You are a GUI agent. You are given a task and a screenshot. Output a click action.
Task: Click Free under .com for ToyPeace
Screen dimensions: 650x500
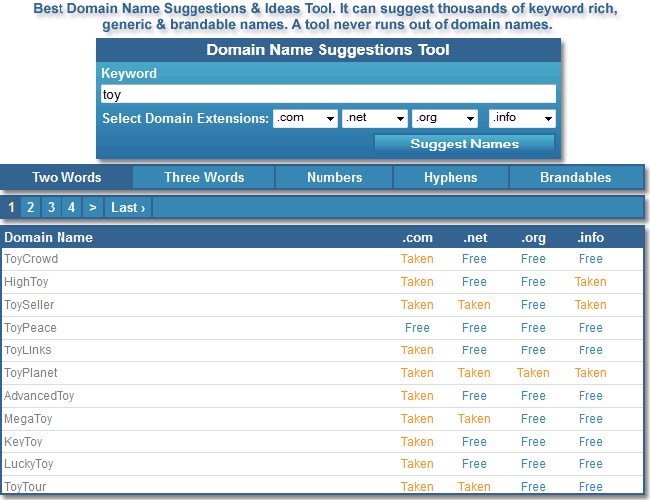click(417, 328)
